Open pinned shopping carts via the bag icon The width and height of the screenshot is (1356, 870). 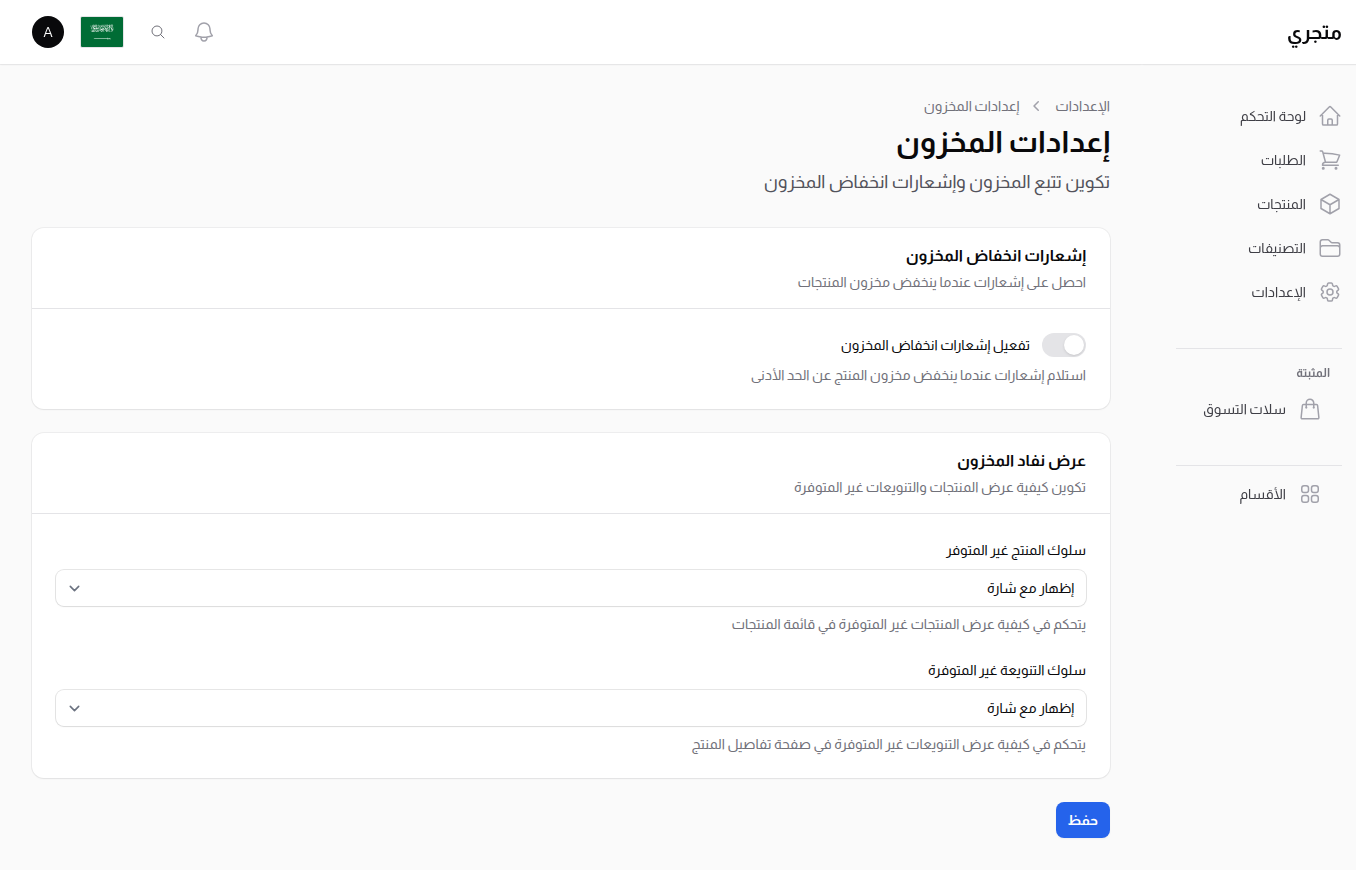pyautogui.click(x=1310, y=409)
